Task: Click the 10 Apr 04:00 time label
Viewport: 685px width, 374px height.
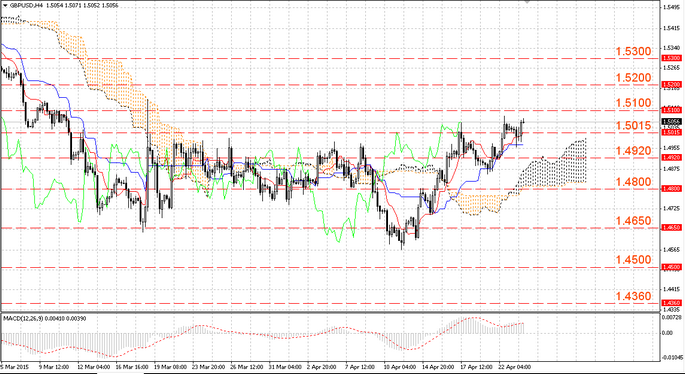Action: tap(400, 367)
